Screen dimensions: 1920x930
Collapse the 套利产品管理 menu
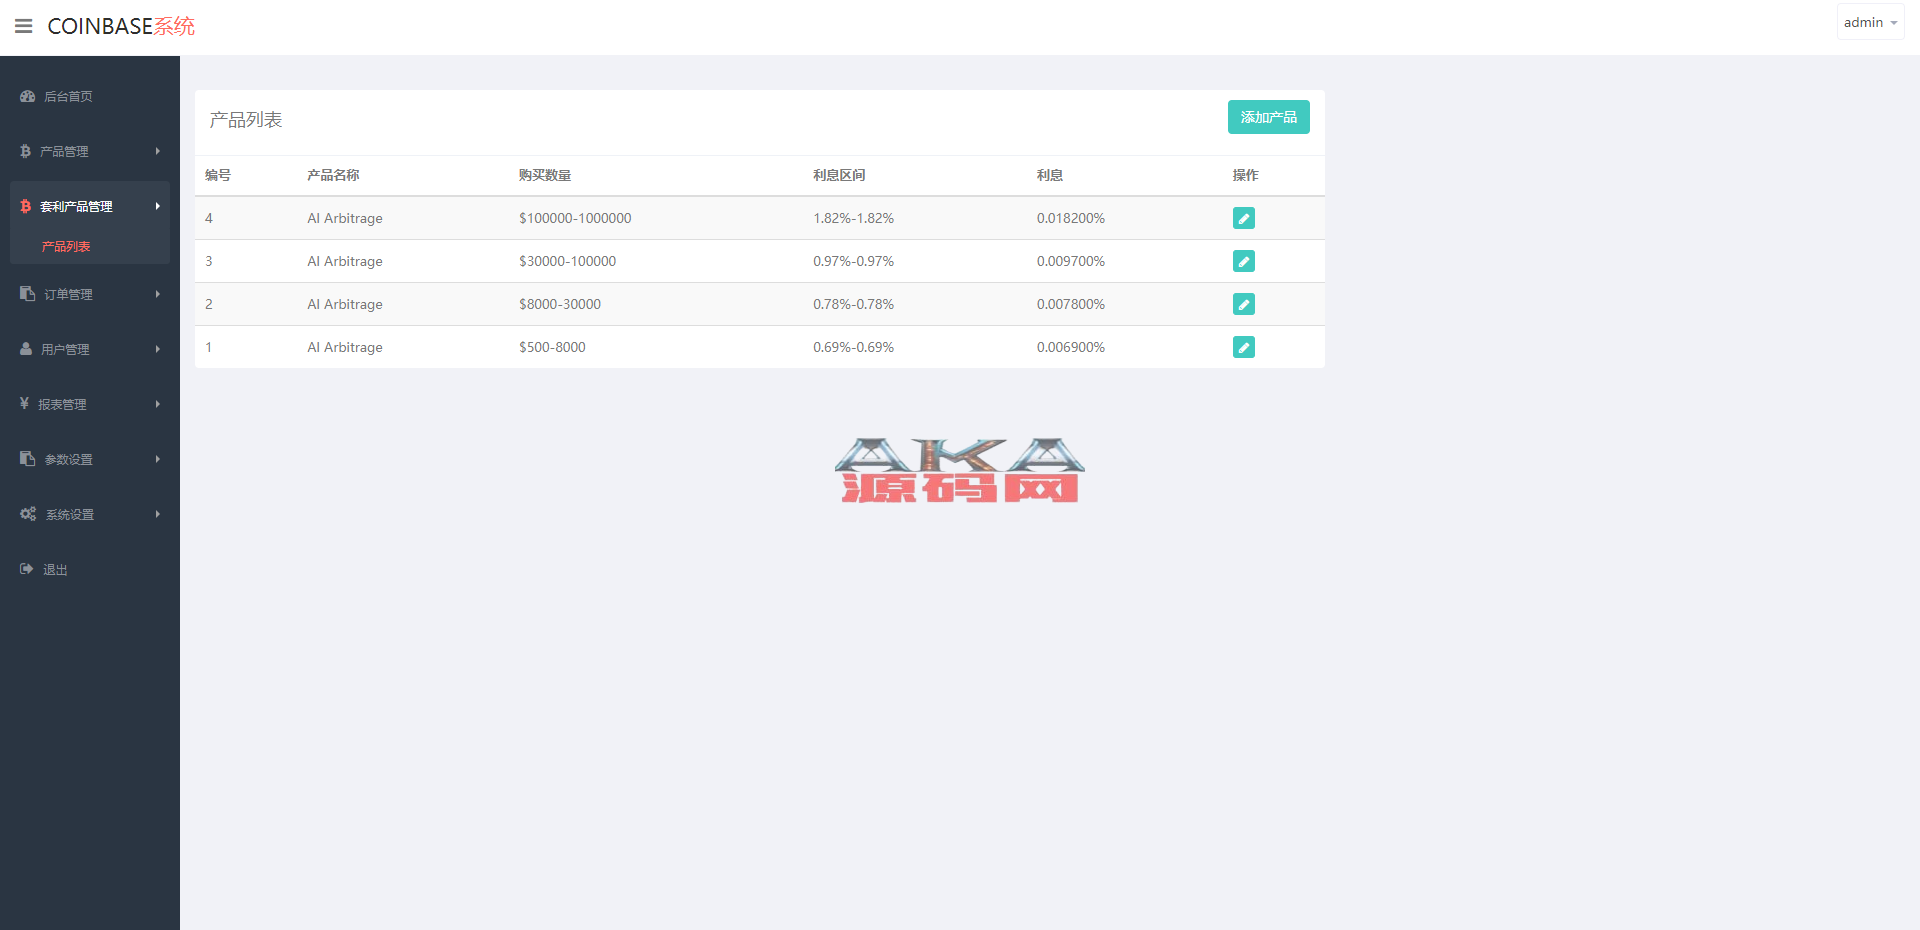click(90, 206)
